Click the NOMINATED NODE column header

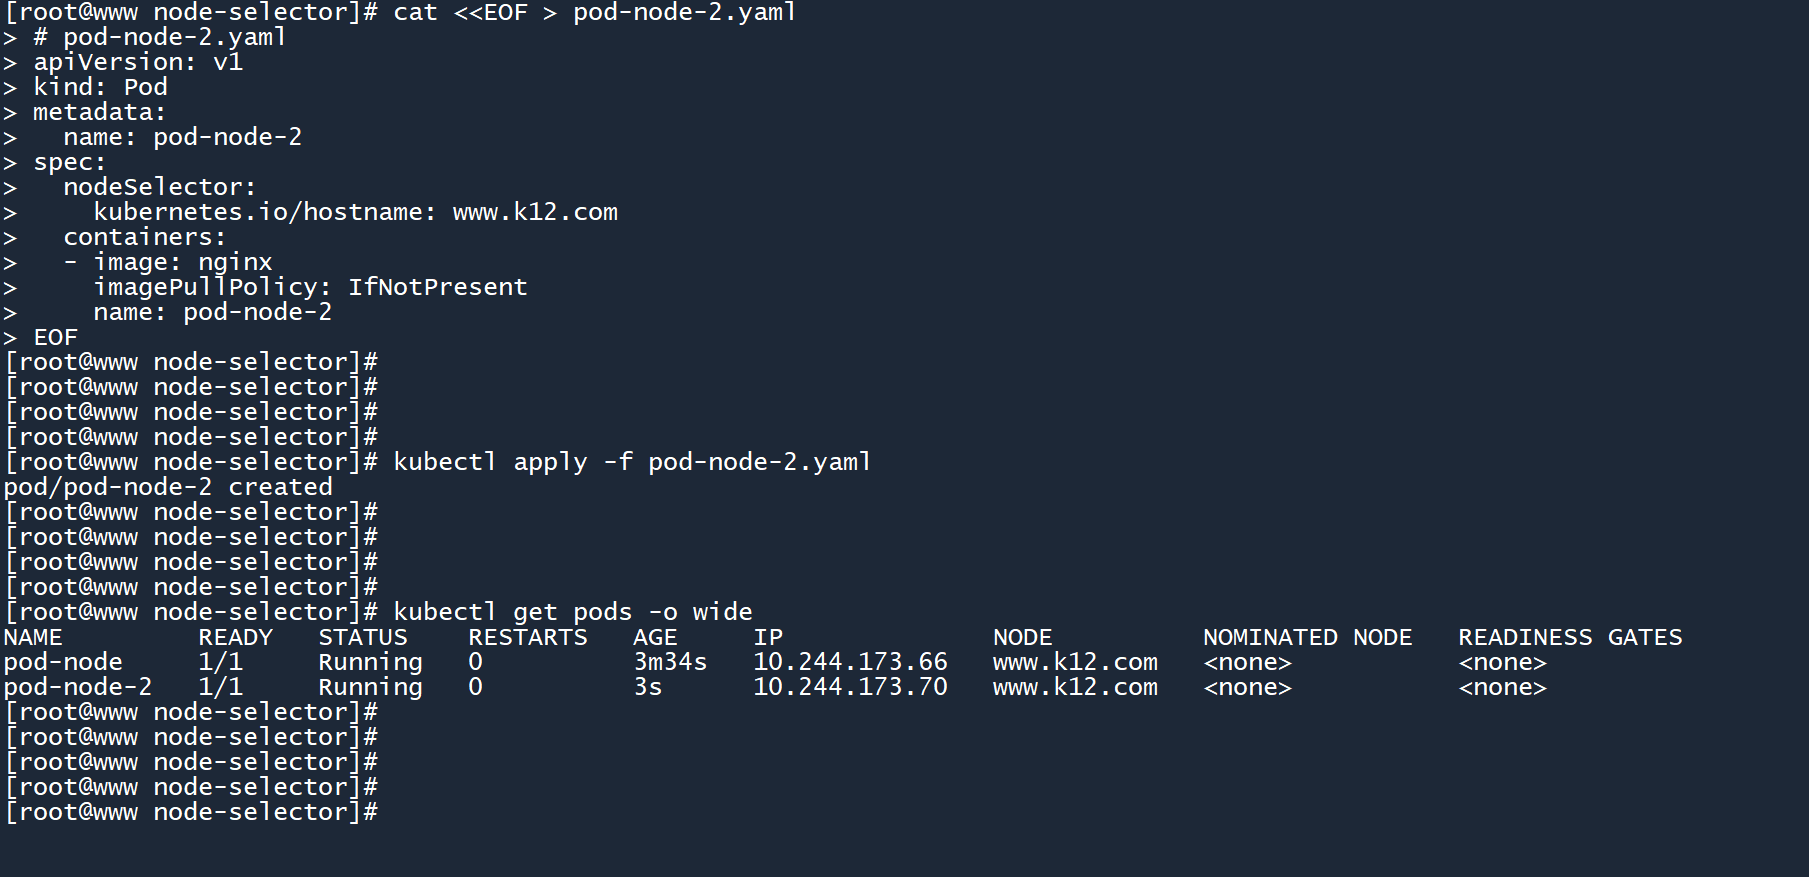coord(1307,637)
